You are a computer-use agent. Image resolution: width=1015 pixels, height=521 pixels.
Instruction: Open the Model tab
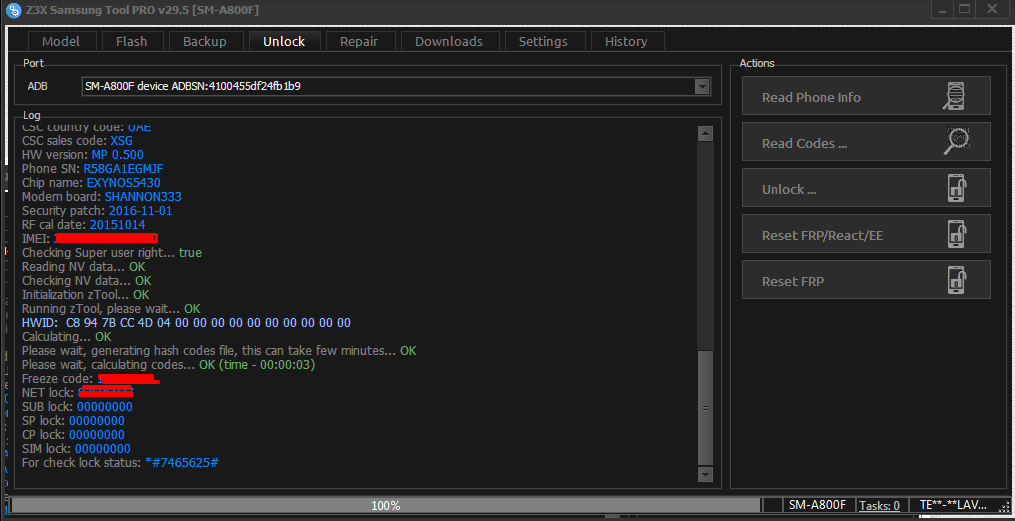pos(61,41)
